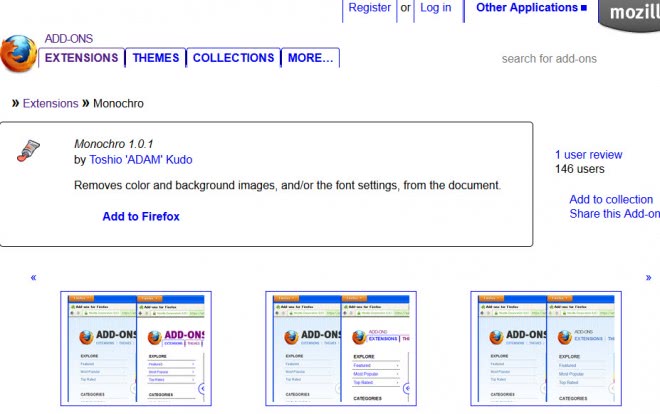Open the middle screenshot thumbnail

point(341,348)
